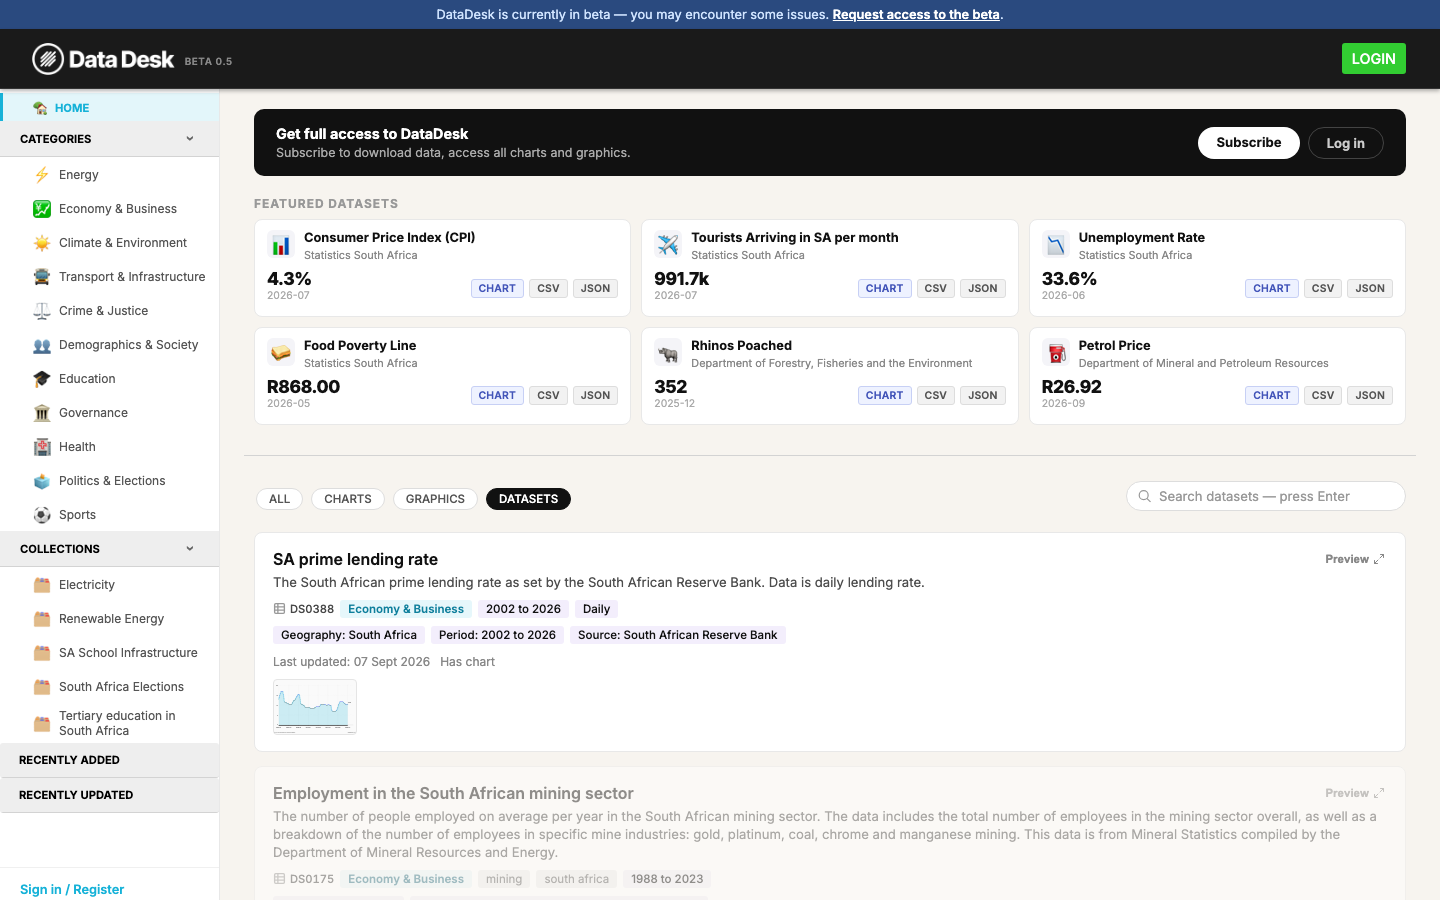Open the SA prime lending rate chart thumbnail

315,707
